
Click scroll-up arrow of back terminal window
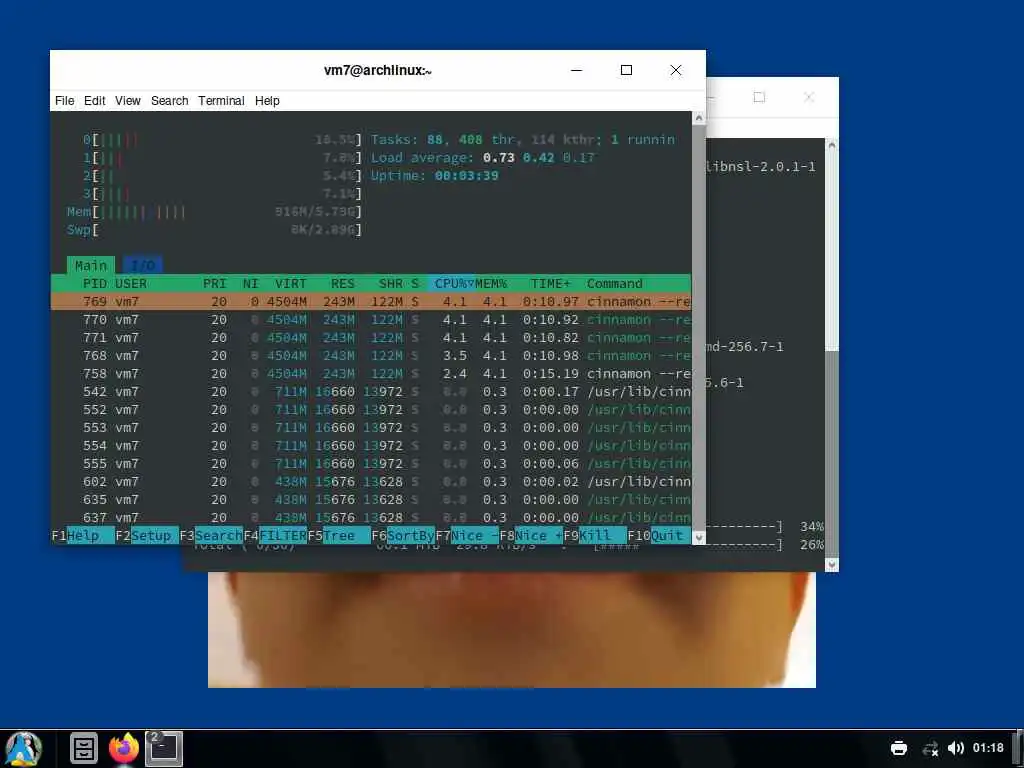(x=831, y=145)
